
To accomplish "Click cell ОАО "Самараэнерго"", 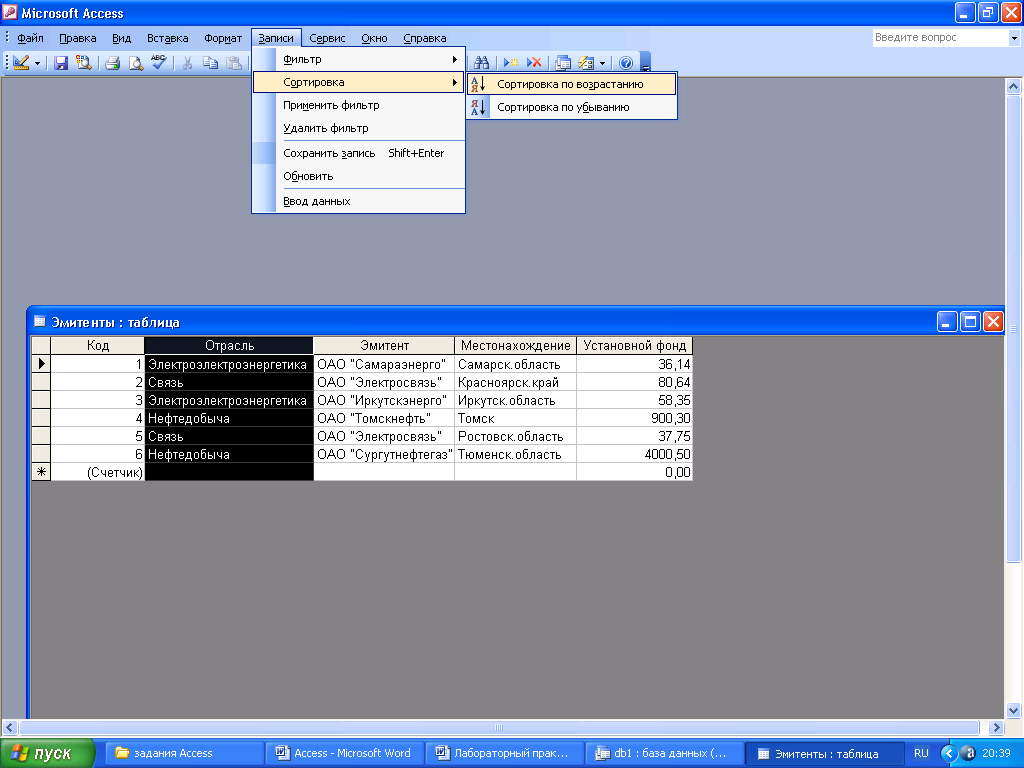I will [x=384, y=364].
